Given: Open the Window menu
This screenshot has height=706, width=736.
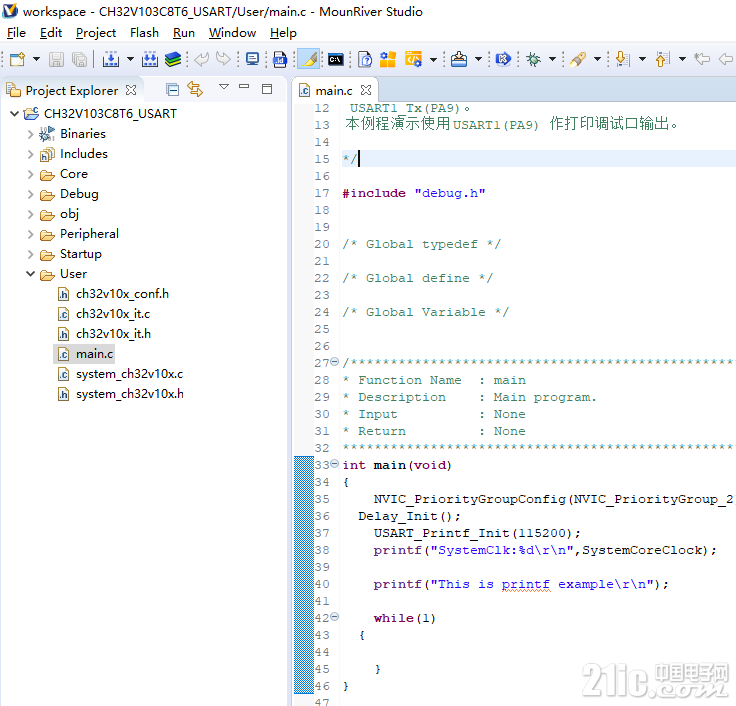Looking at the screenshot, I should pyautogui.click(x=232, y=33).
